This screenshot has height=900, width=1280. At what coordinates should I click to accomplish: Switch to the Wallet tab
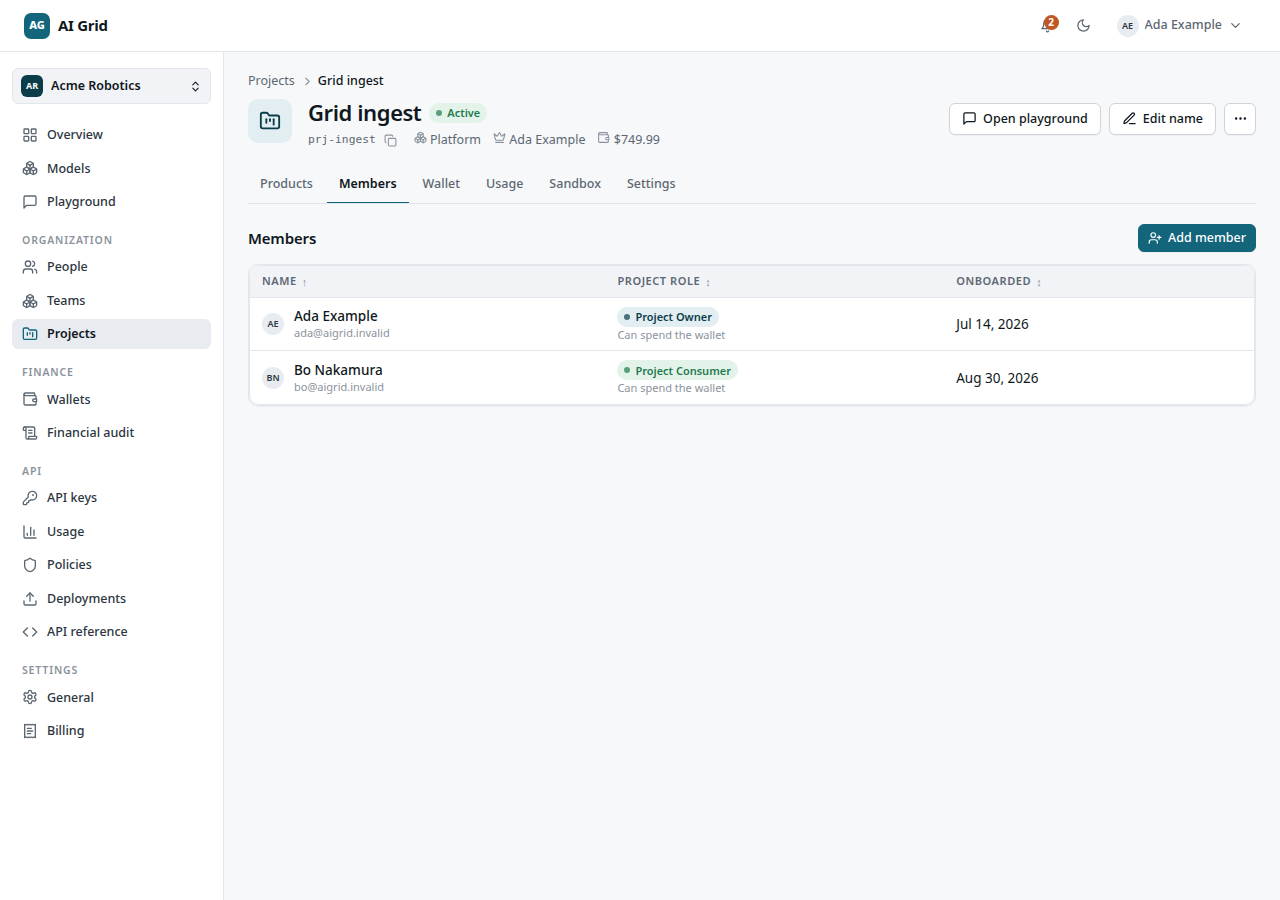point(441,184)
